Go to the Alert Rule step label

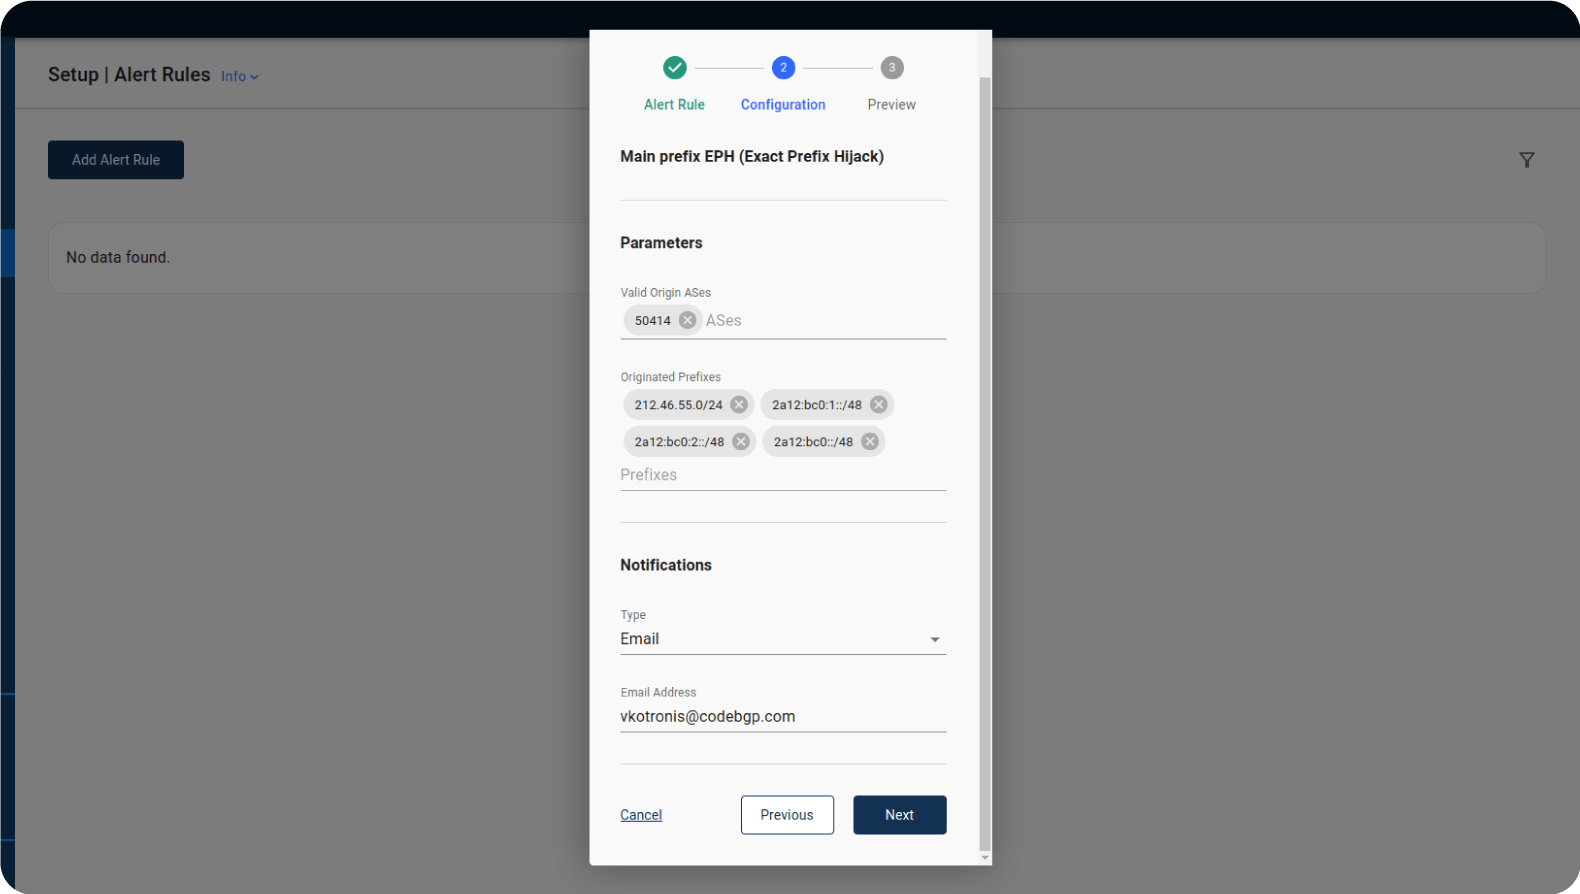pos(674,104)
